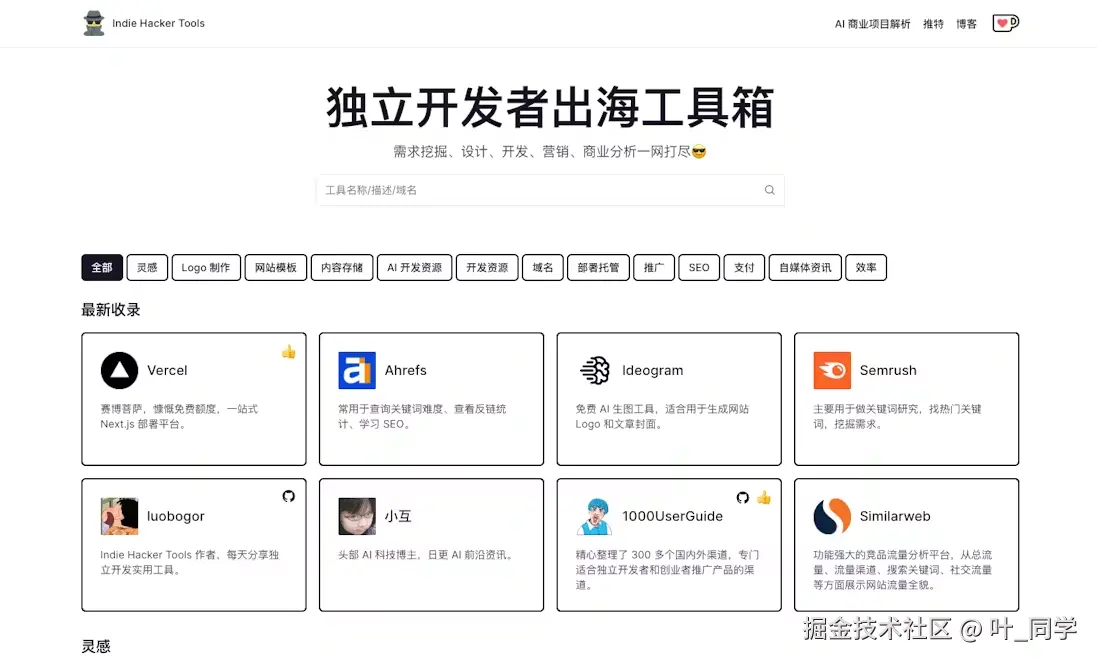Screen dimensions: 1097x662
Task: Click the 1000UserGuide cartoon avatar
Action: [595, 516]
